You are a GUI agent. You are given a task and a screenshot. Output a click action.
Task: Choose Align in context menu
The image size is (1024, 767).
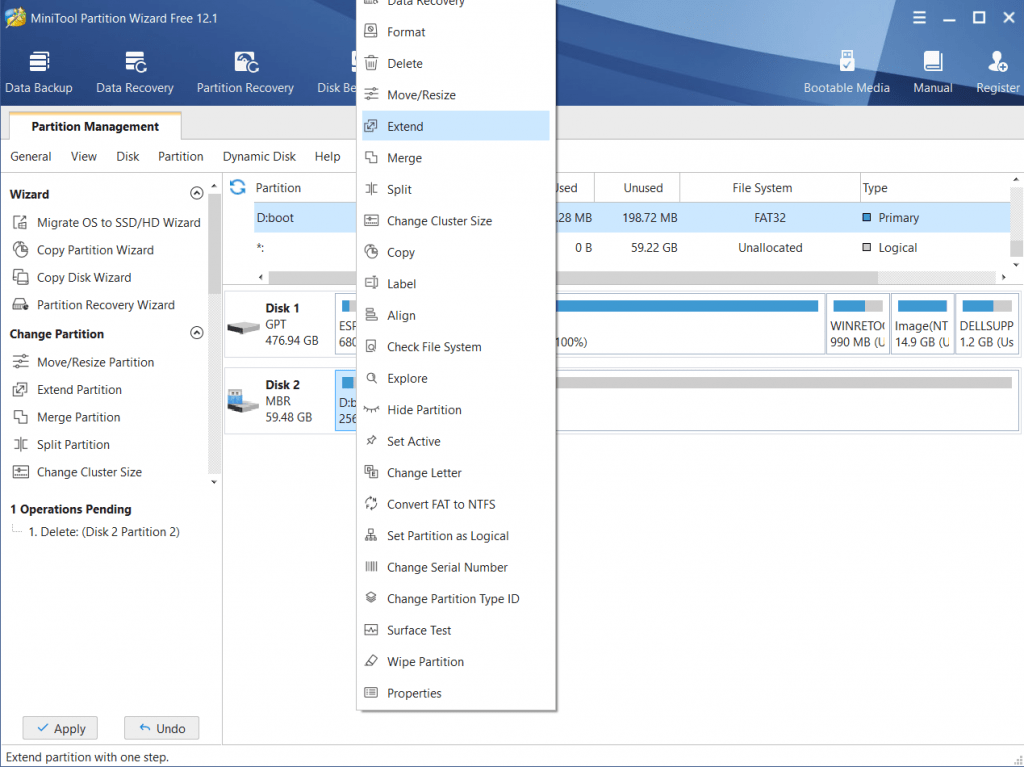[x=456, y=315]
